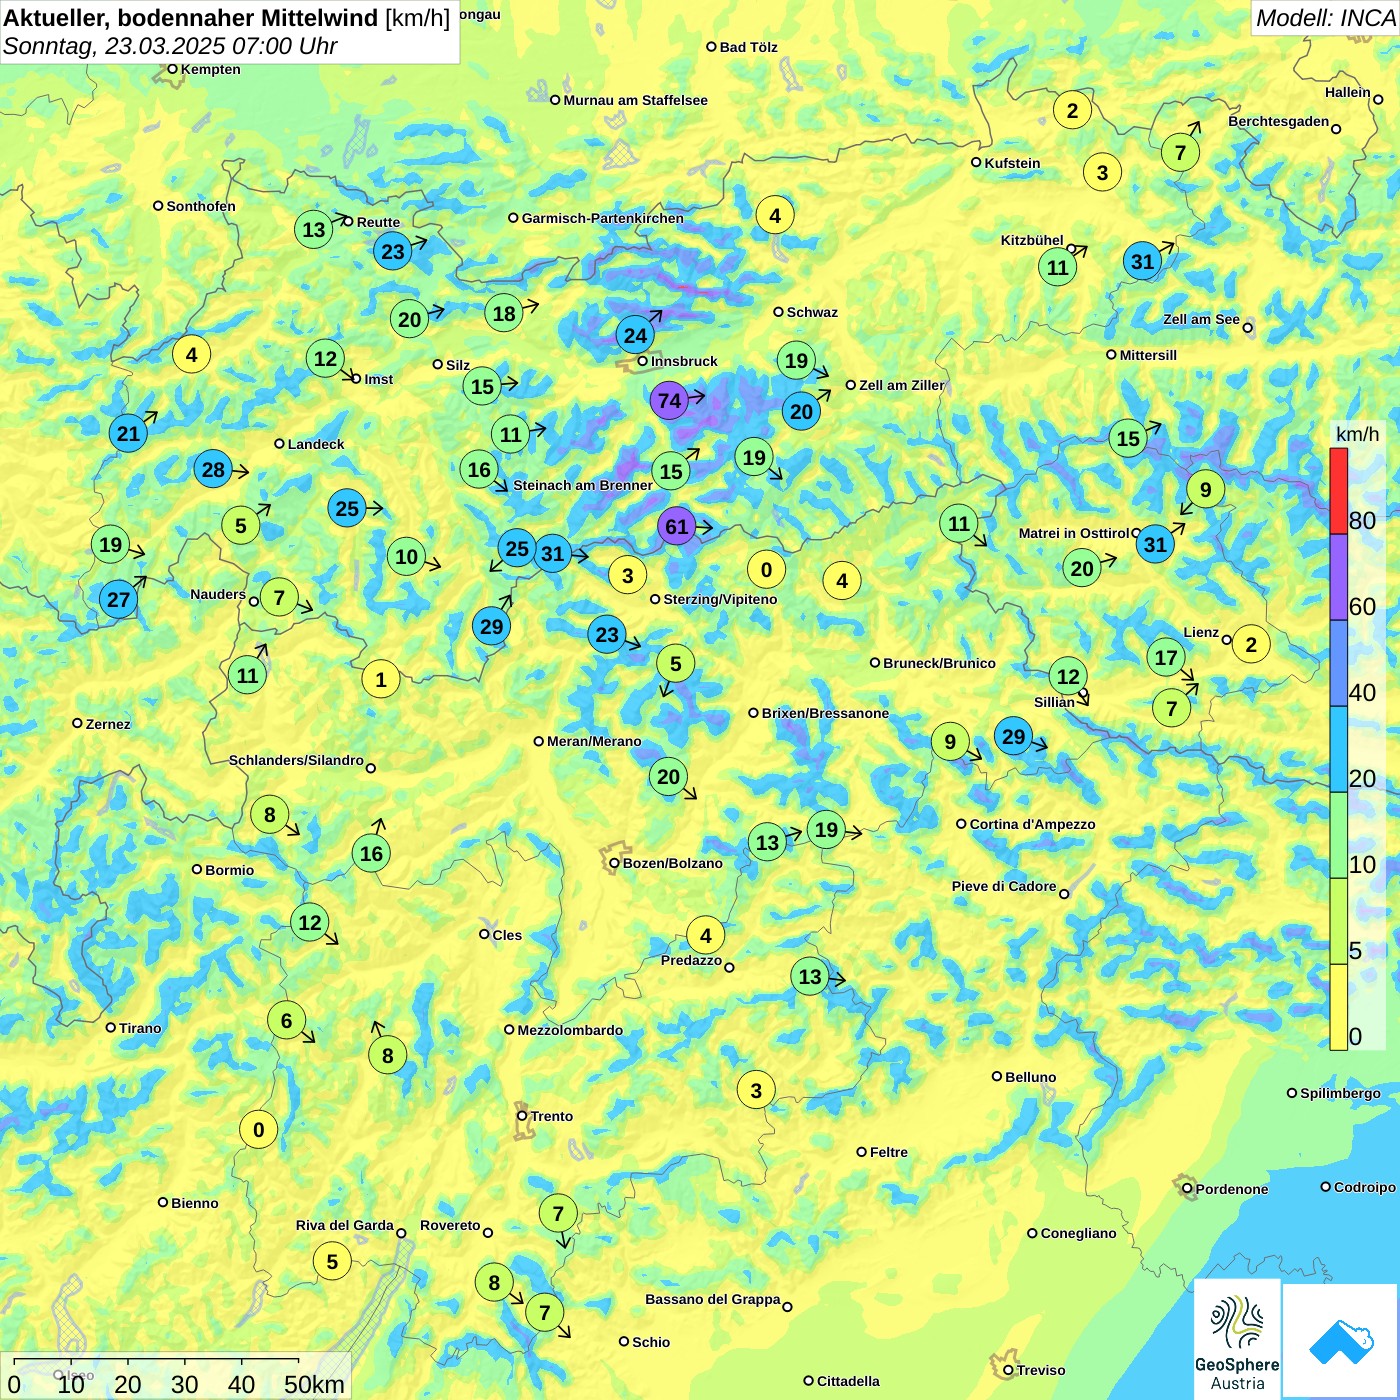
Task: Select the Steinach am Brenner label
Action: click(x=583, y=485)
